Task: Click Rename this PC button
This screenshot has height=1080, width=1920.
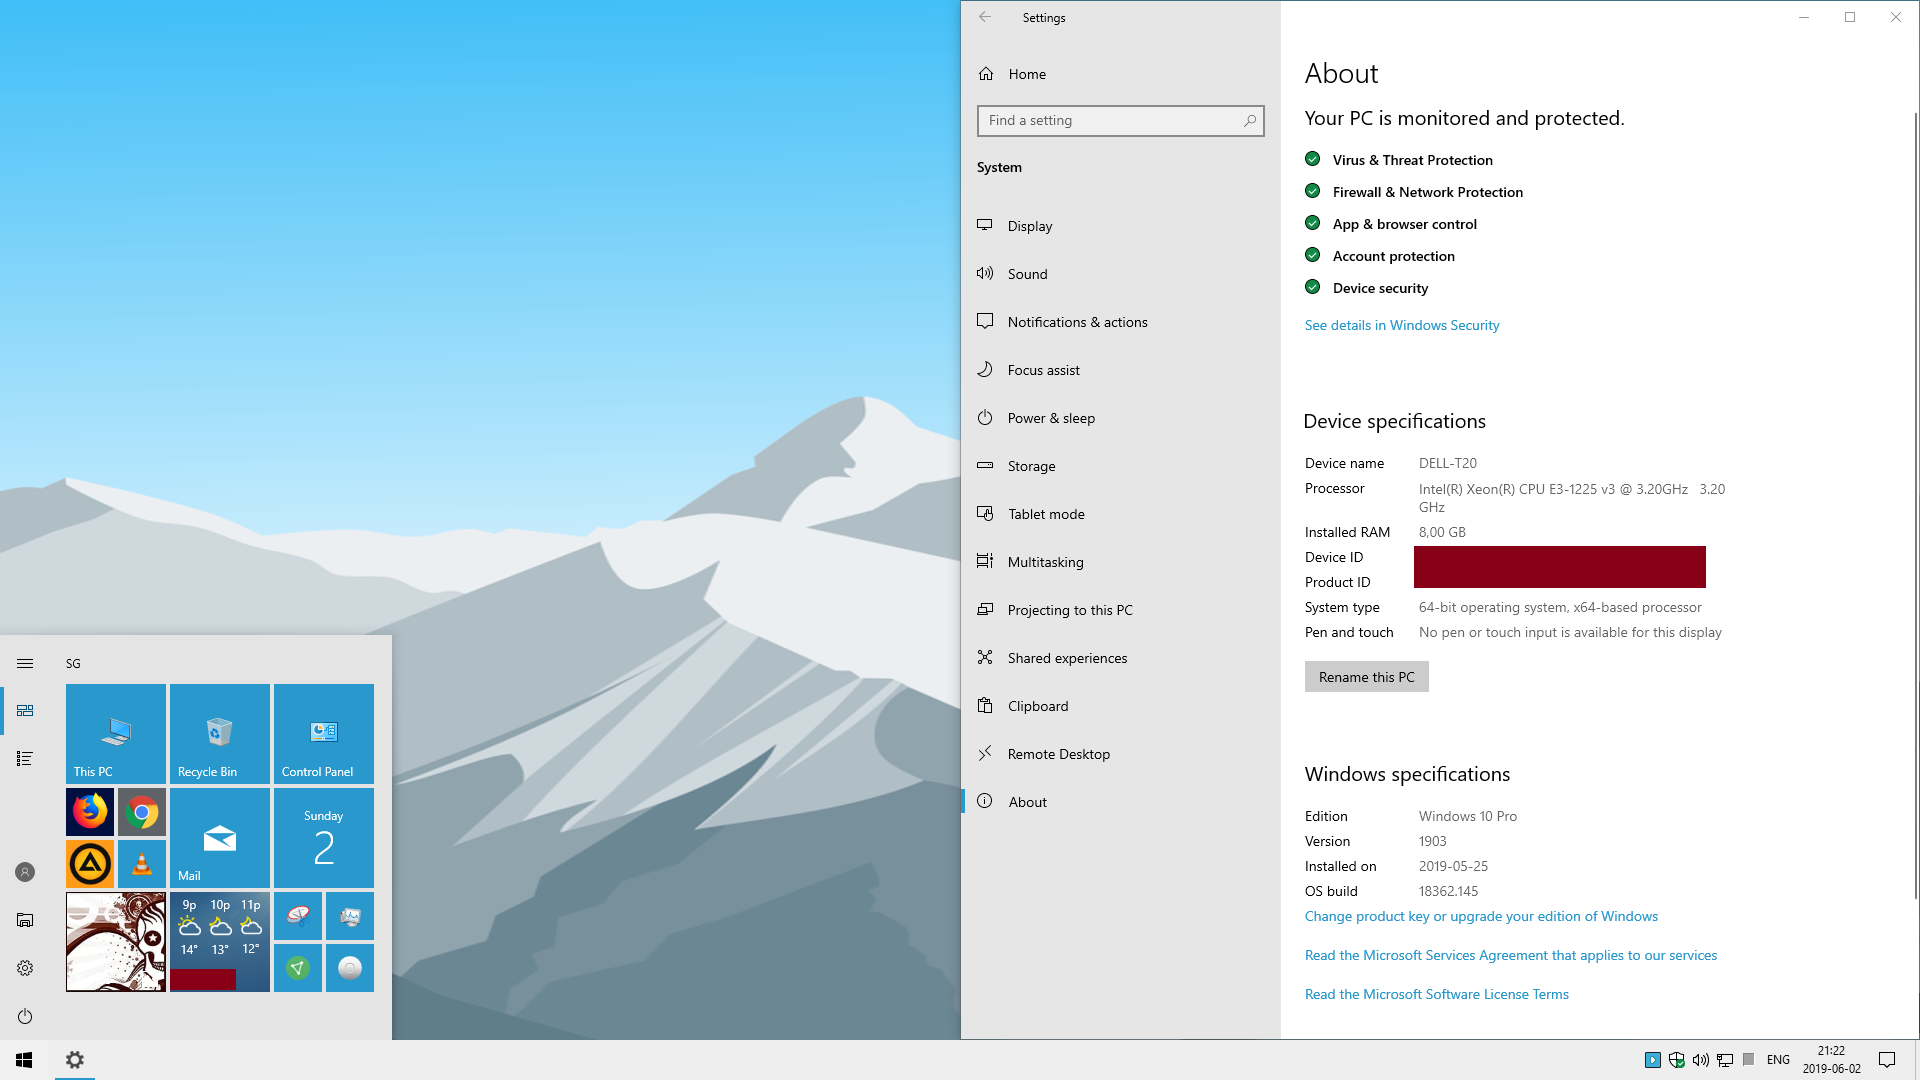Action: (x=1366, y=676)
